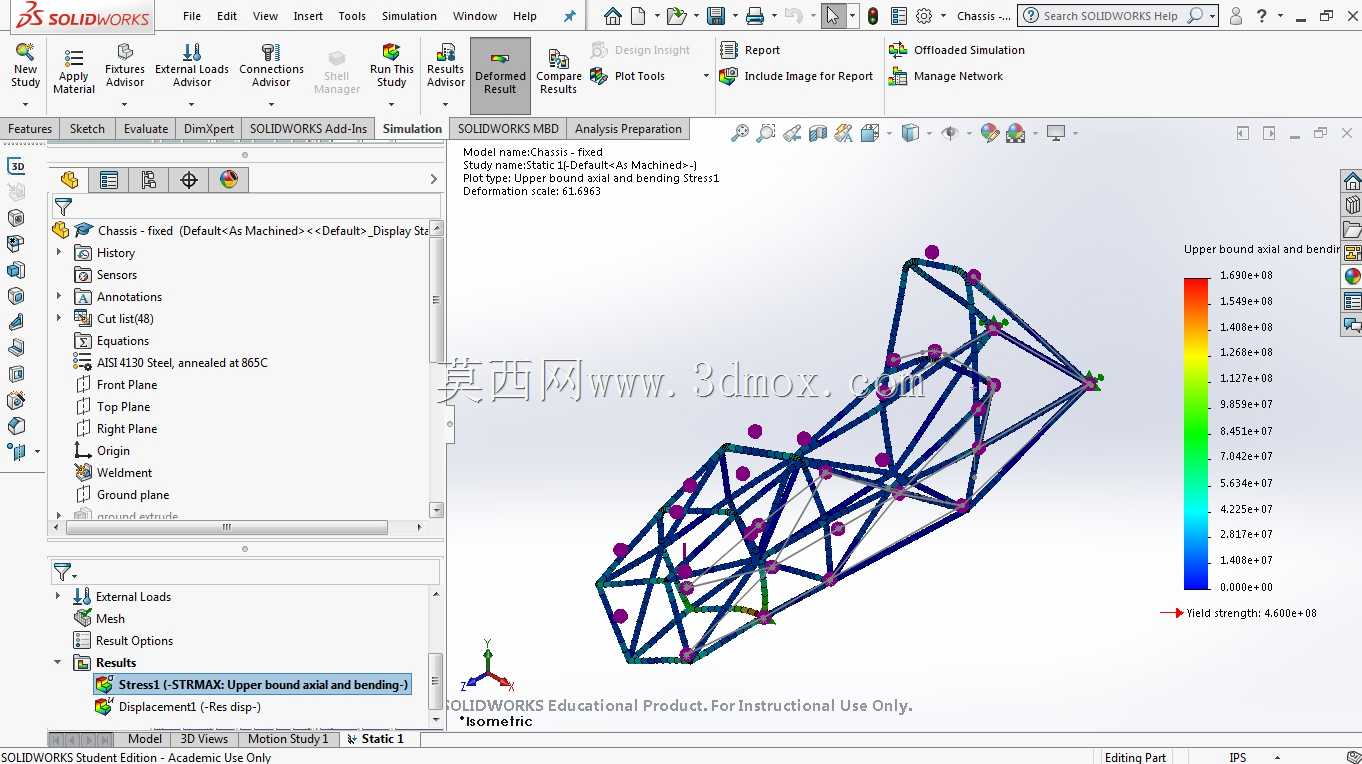The height and width of the screenshot is (764, 1362).
Task: Click the Zoom to Fit icon
Action: (740, 132)
